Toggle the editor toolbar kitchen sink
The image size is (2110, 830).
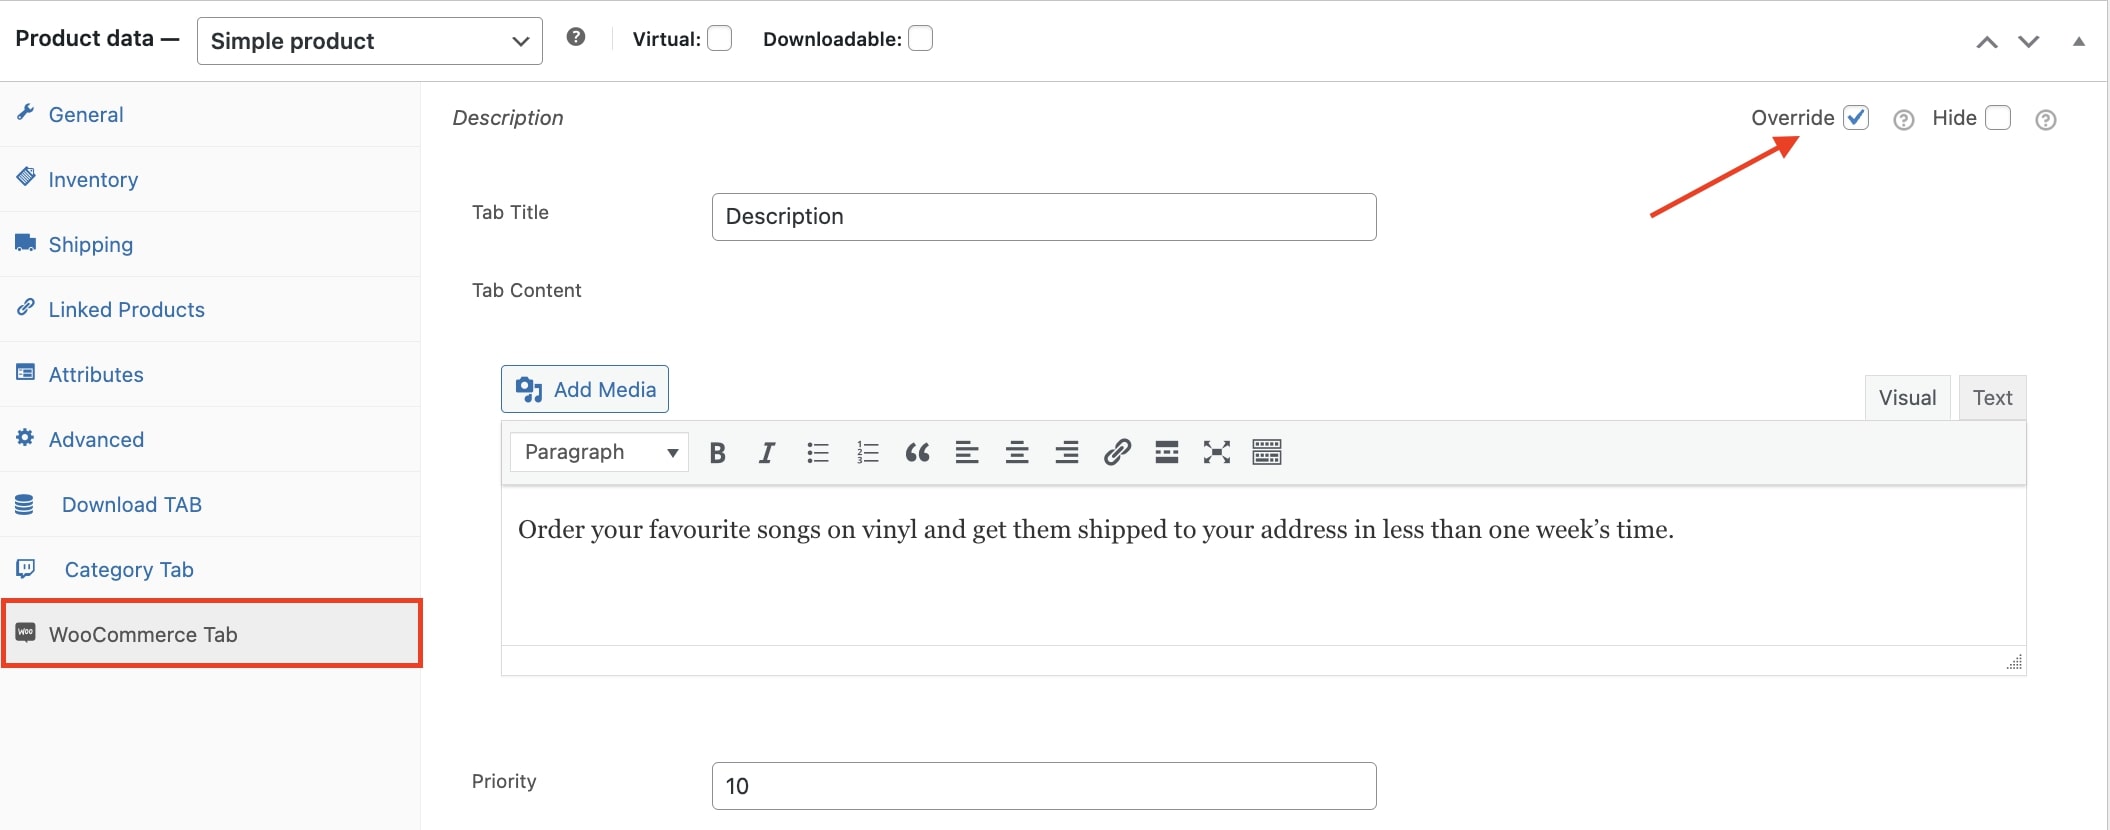[x=1266, y=453]
